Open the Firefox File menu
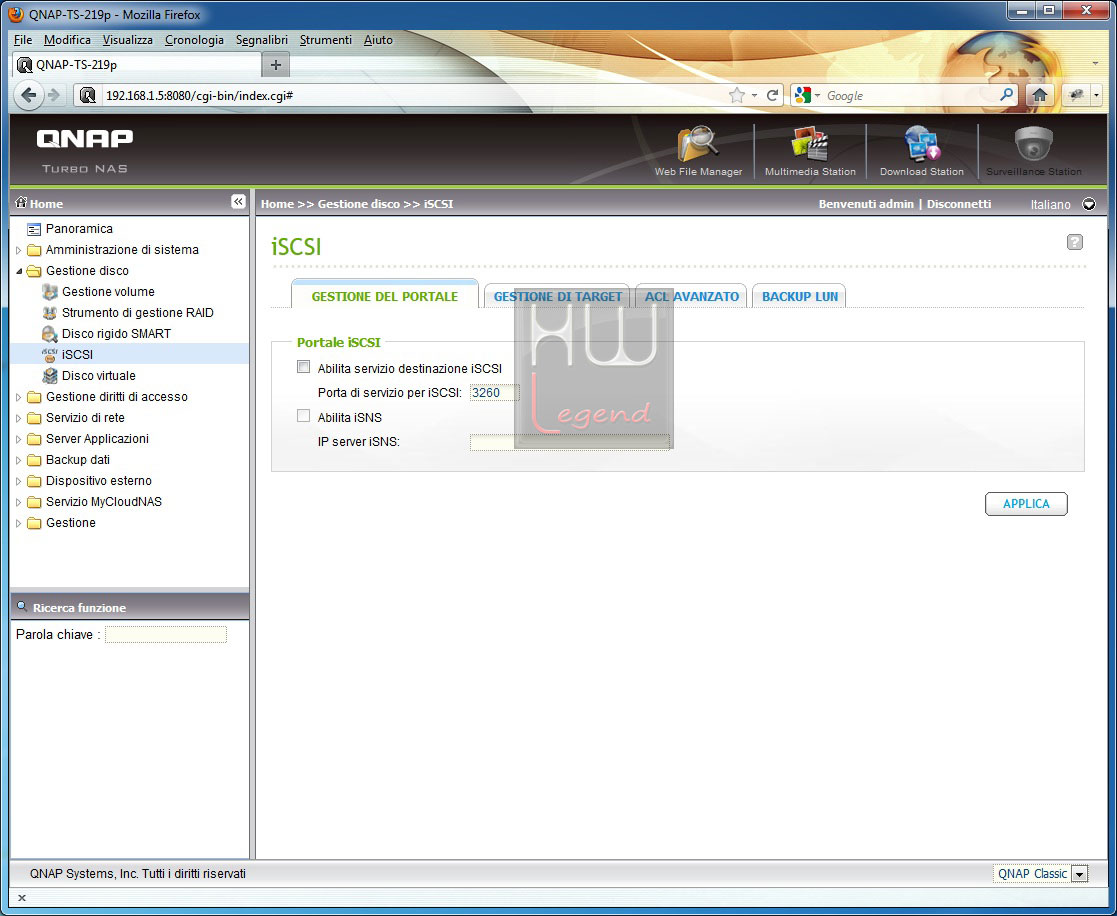Screen dimensions: 1117x916 pyautogui.click(x=23, y=40)
